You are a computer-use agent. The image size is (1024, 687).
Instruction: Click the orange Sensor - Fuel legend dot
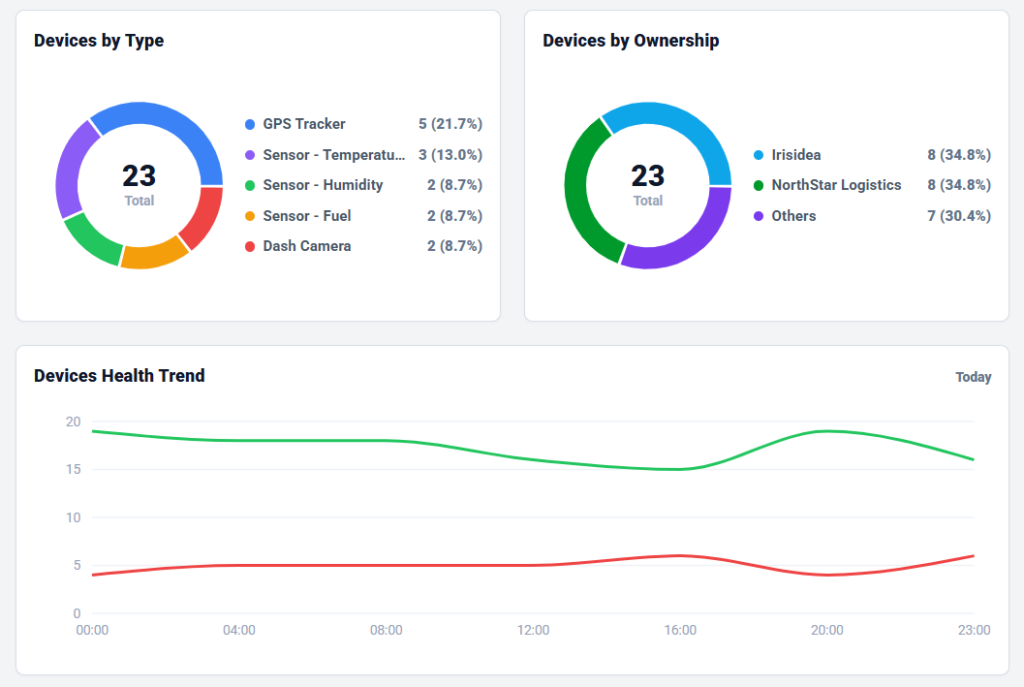click(249, 216)
